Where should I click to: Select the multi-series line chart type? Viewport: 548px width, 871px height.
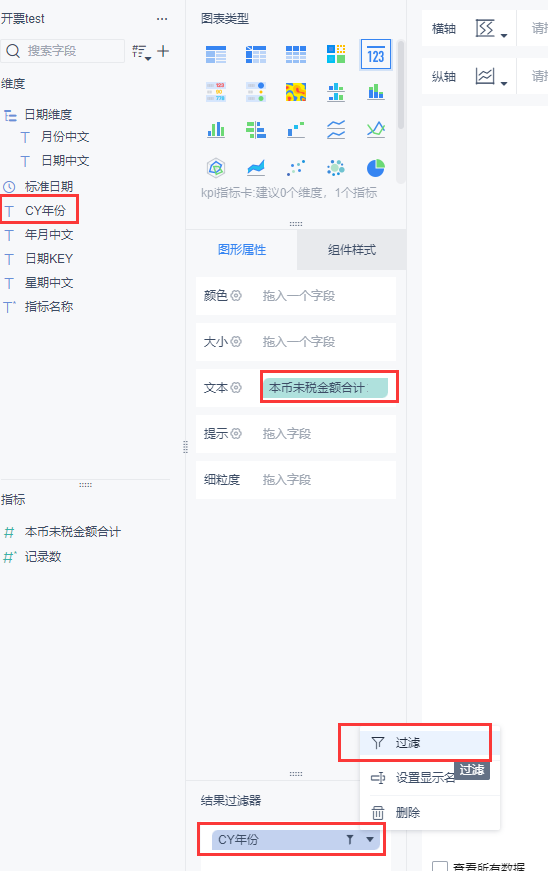point(376,129)
